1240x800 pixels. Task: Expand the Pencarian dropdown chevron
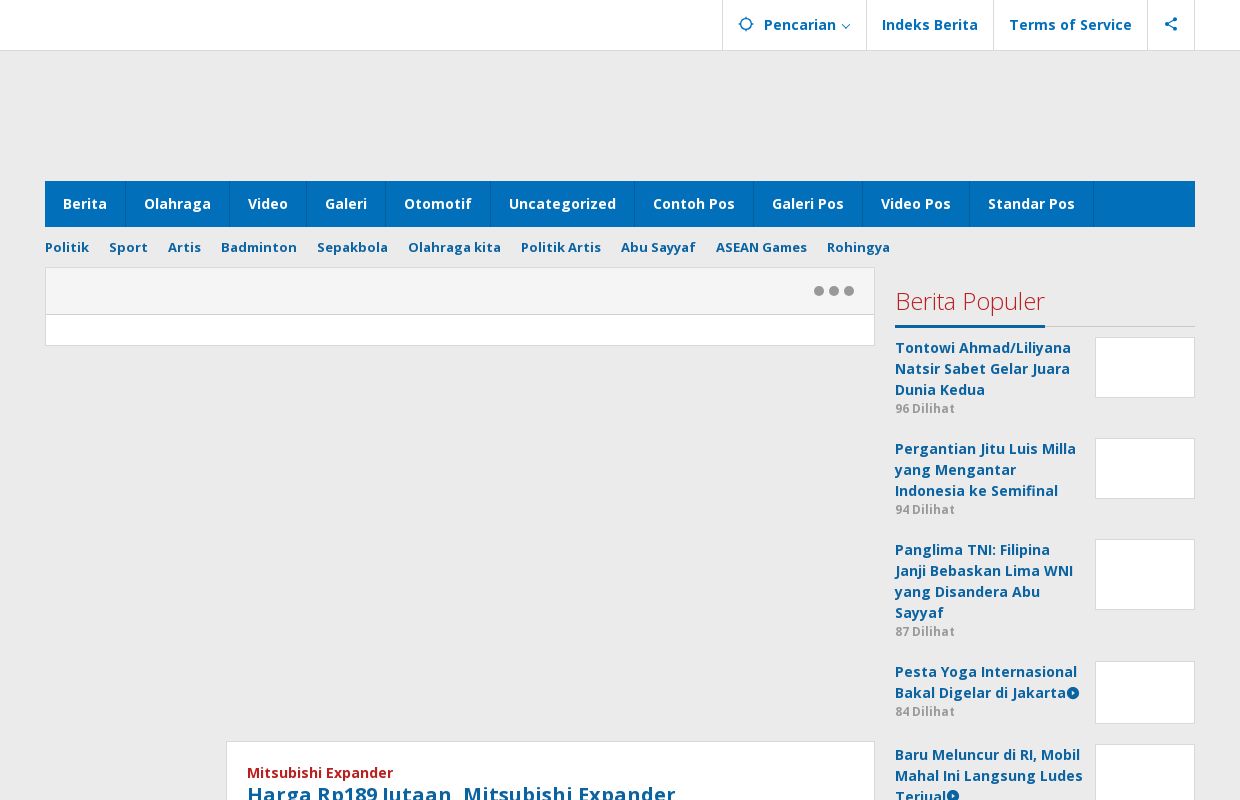(846, 26)
